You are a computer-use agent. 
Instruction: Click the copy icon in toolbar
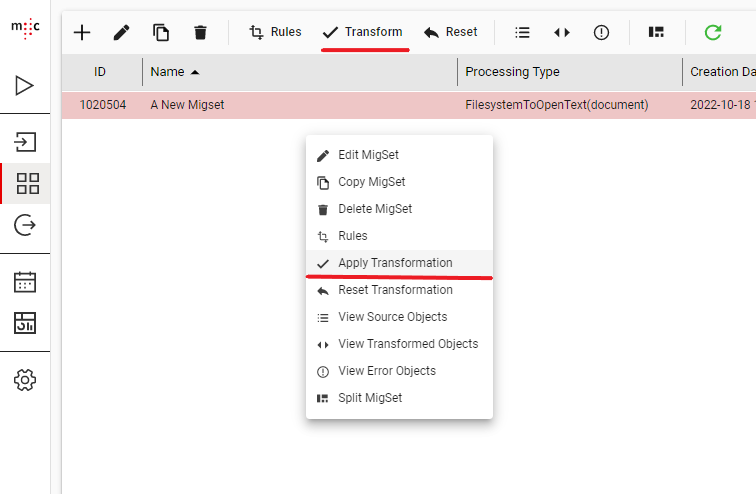161,32
